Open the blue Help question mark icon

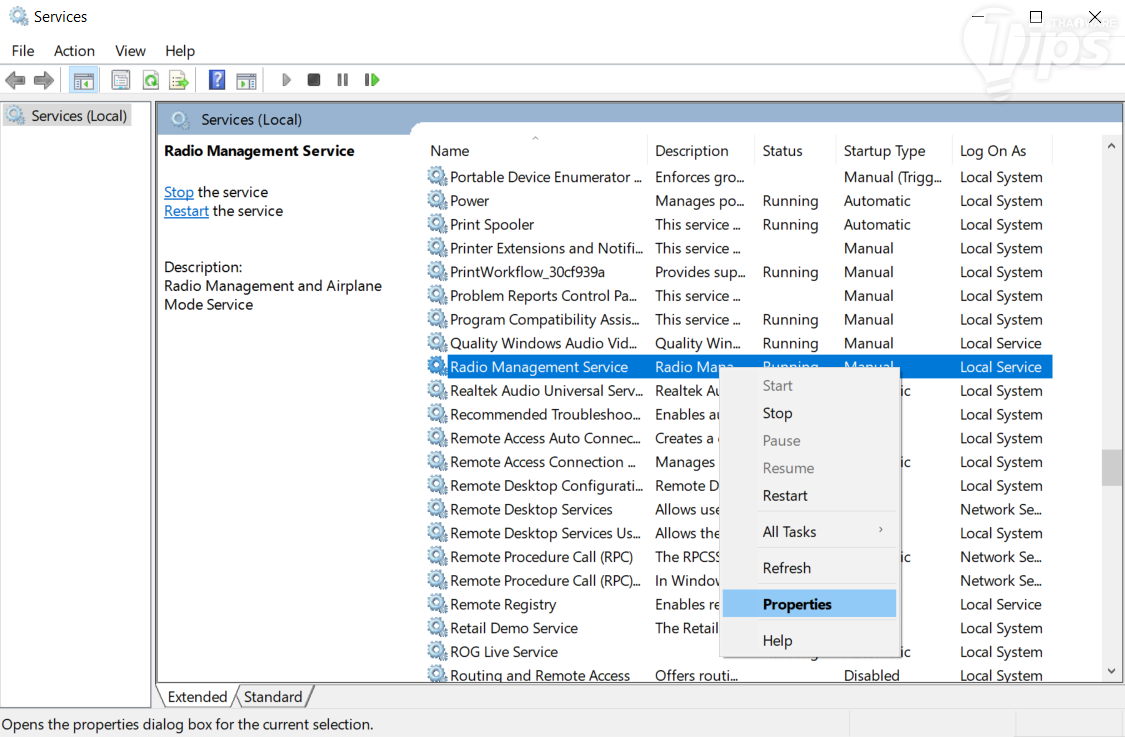point(217,80)
